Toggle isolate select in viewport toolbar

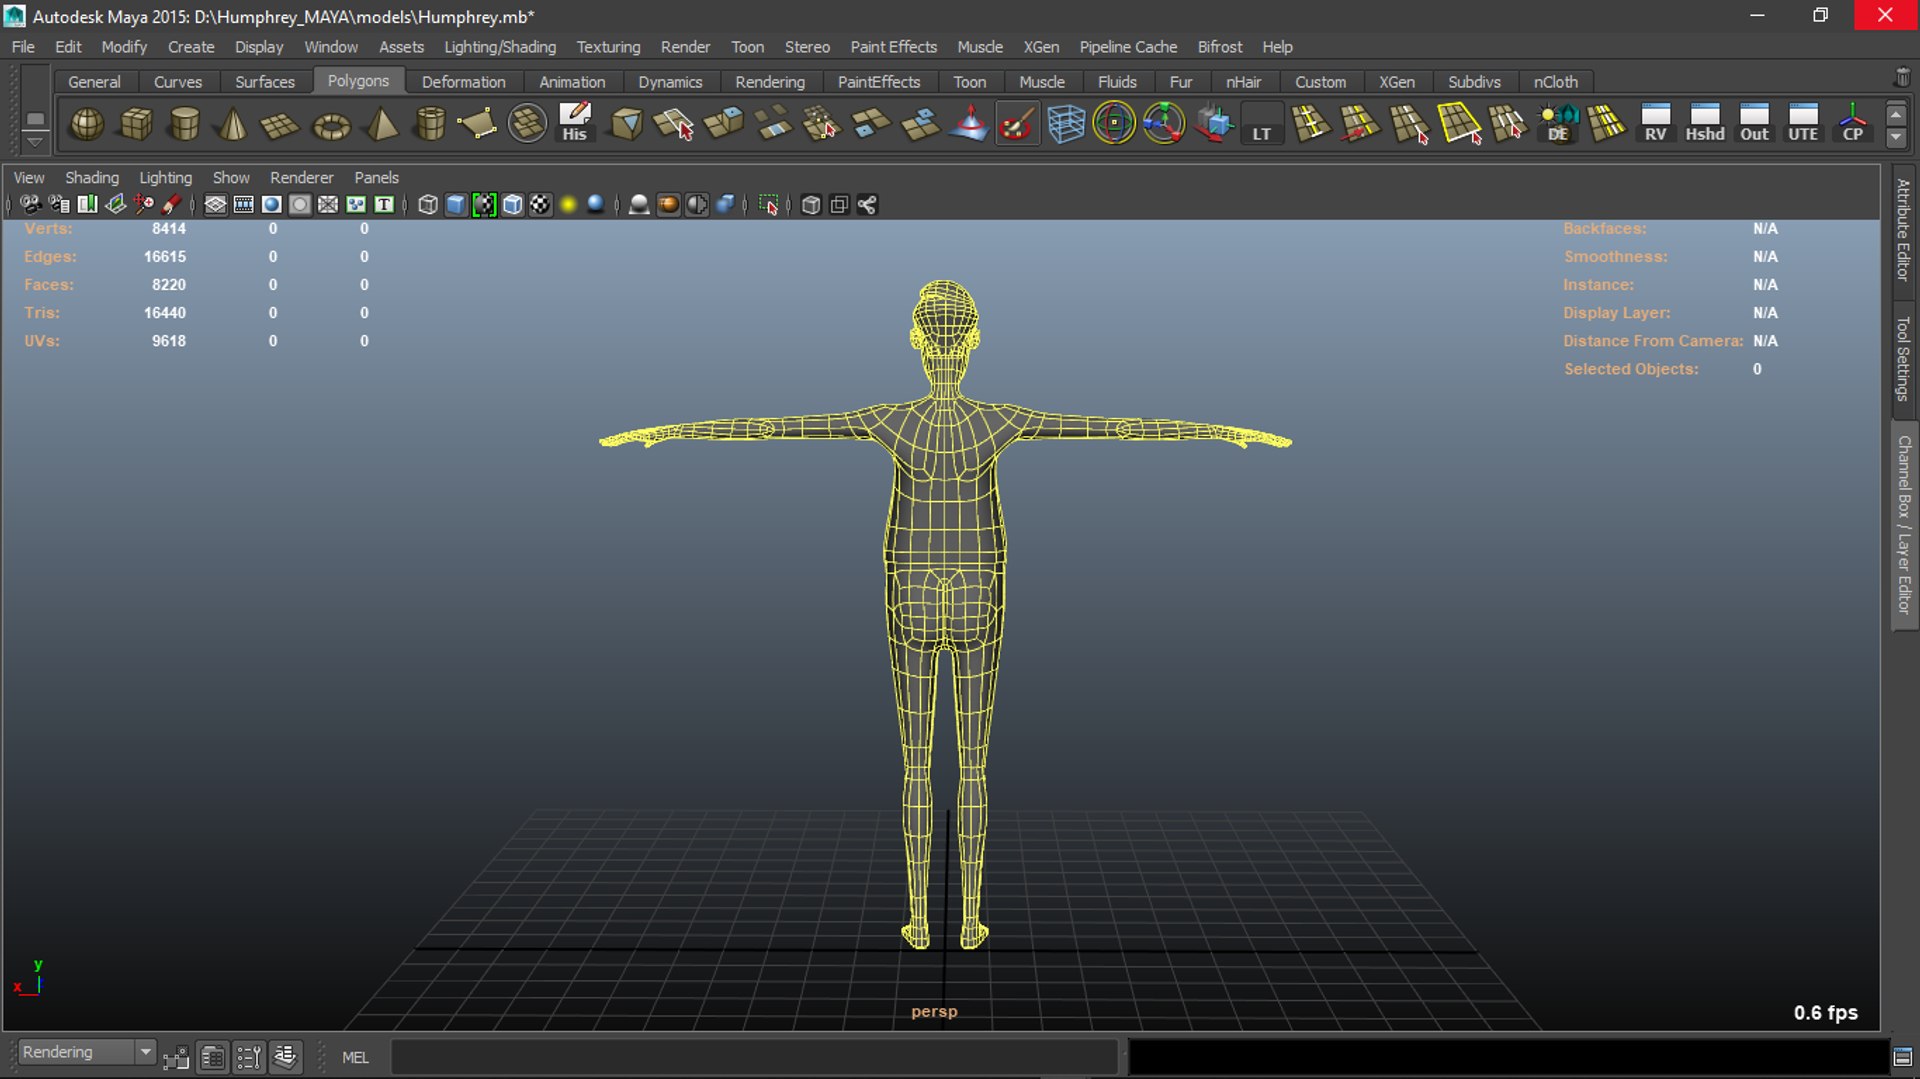pyautogui.click(x=768, y=205)
